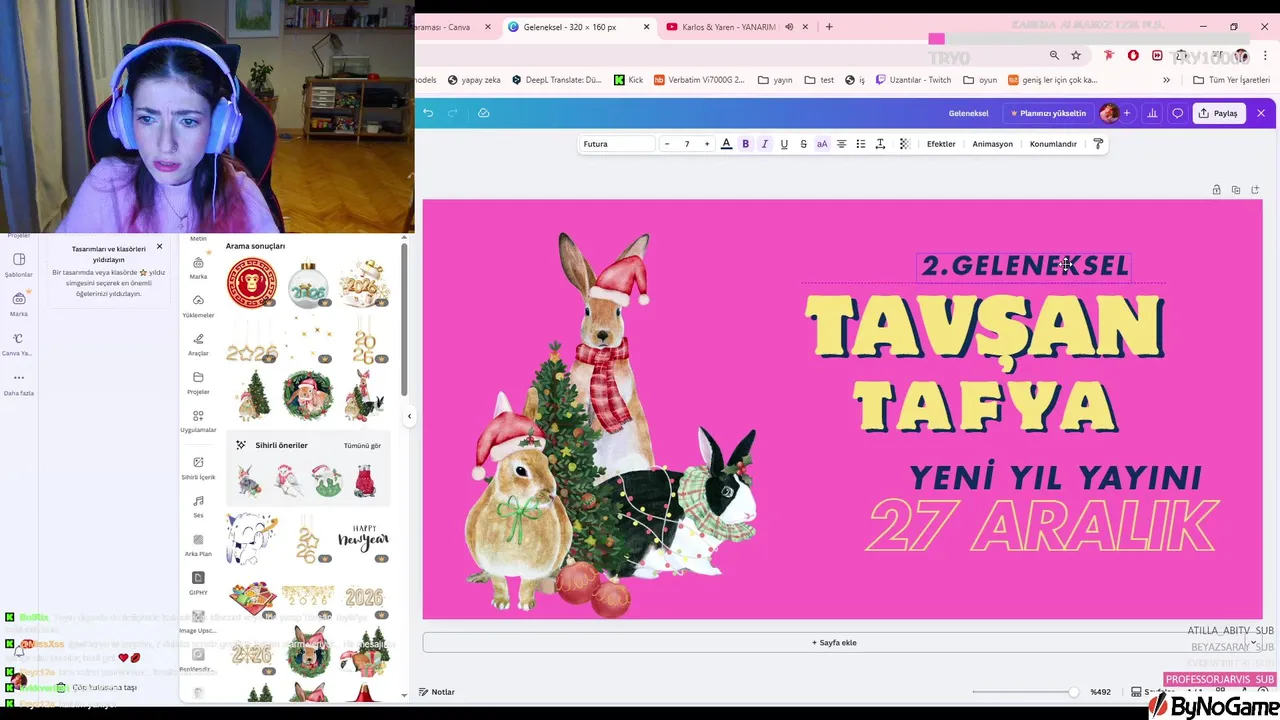Open cloud save status icon
1280x720 pixels.
[483, 113]
